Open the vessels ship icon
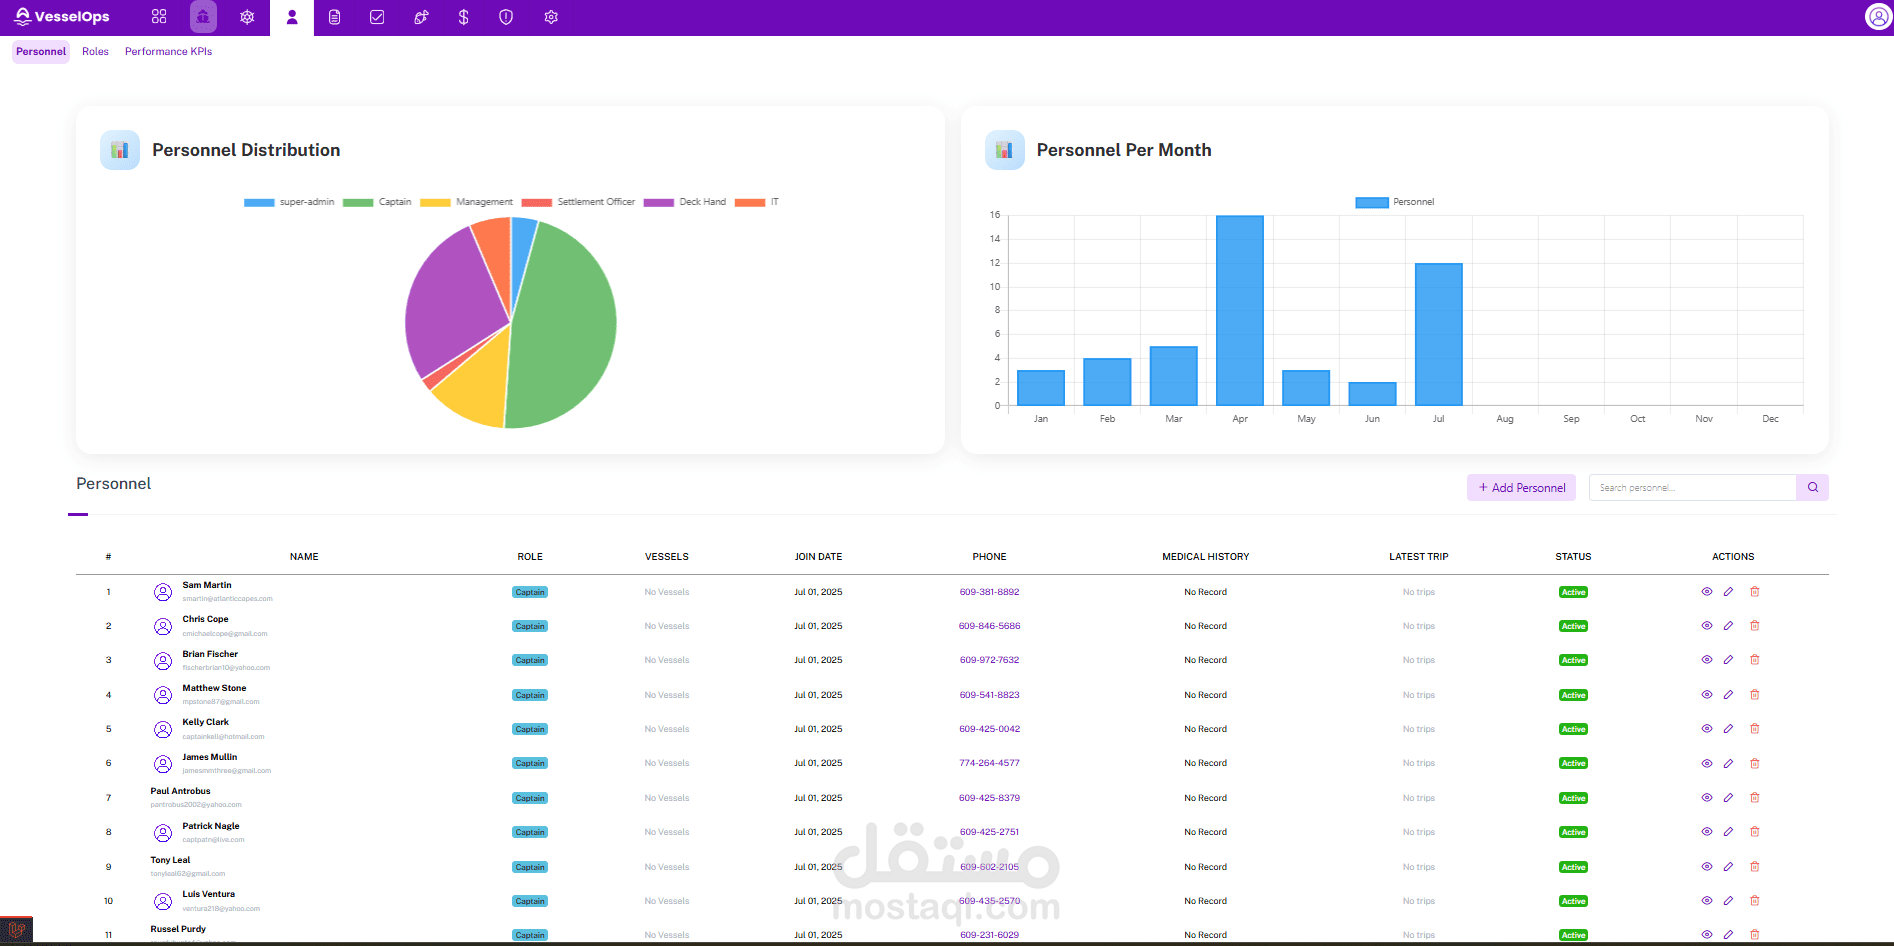 [x=203, y=17]
